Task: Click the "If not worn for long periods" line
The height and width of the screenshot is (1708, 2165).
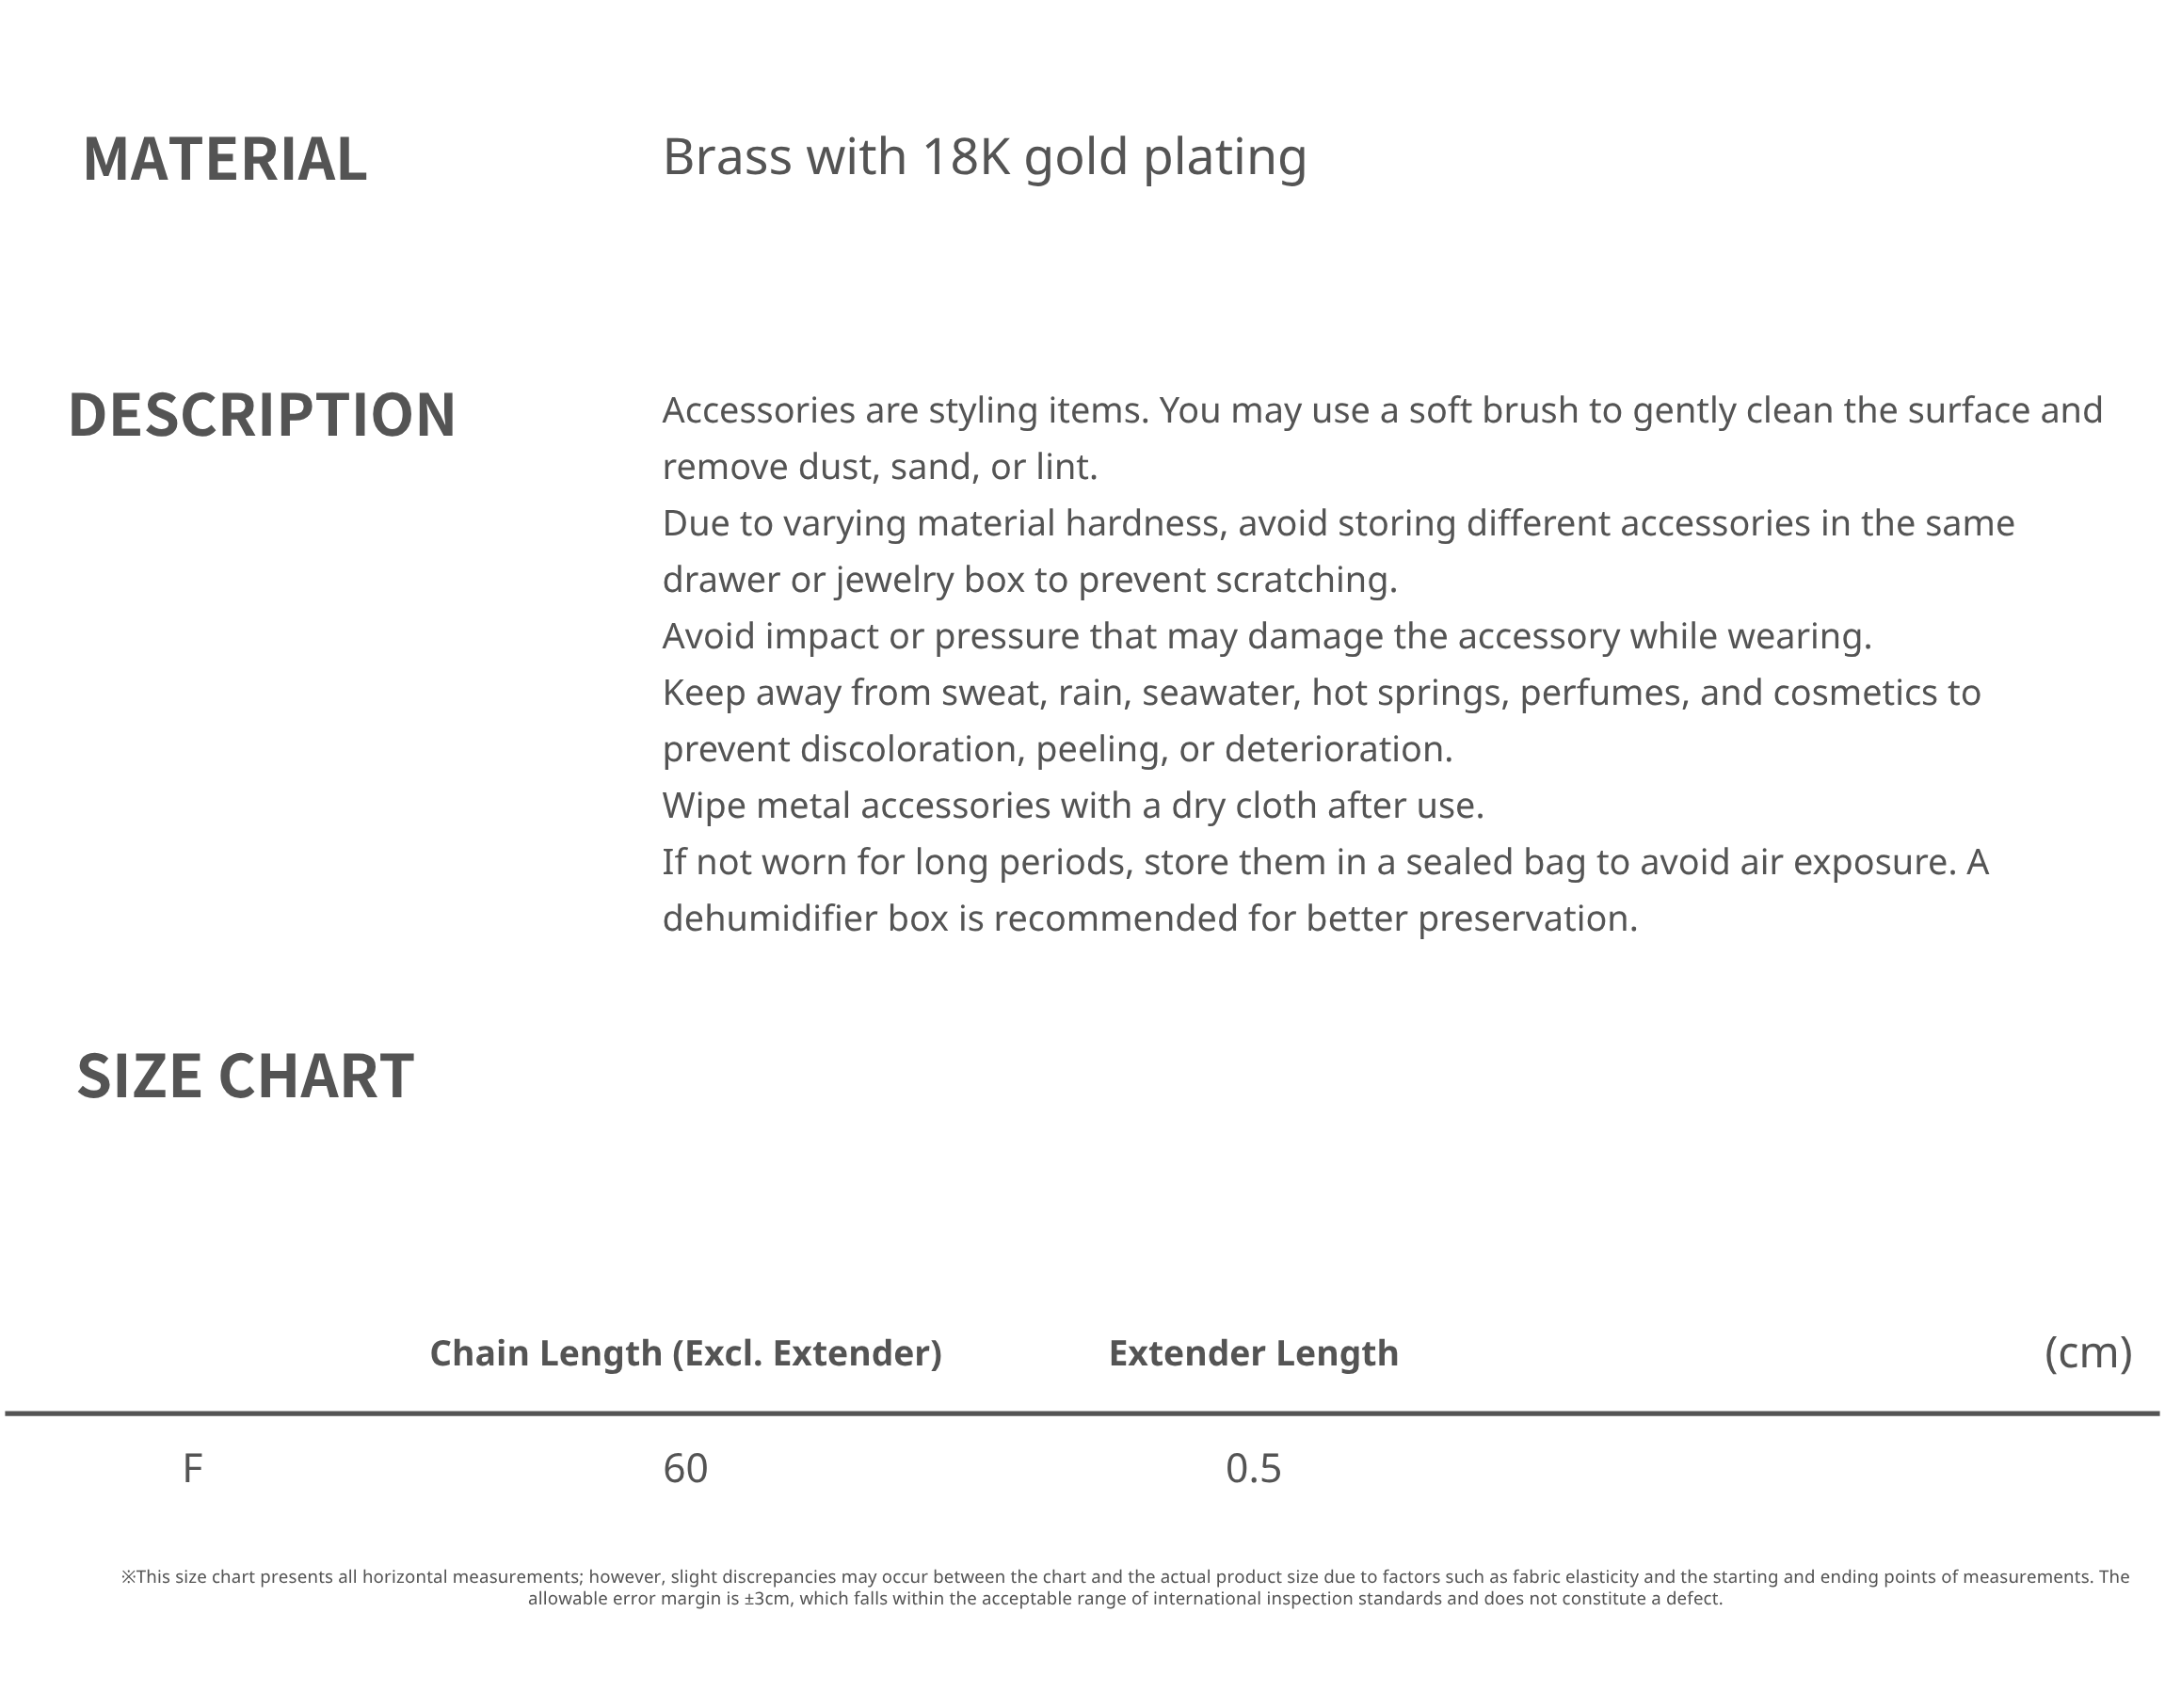Action: pos(1325,862)
